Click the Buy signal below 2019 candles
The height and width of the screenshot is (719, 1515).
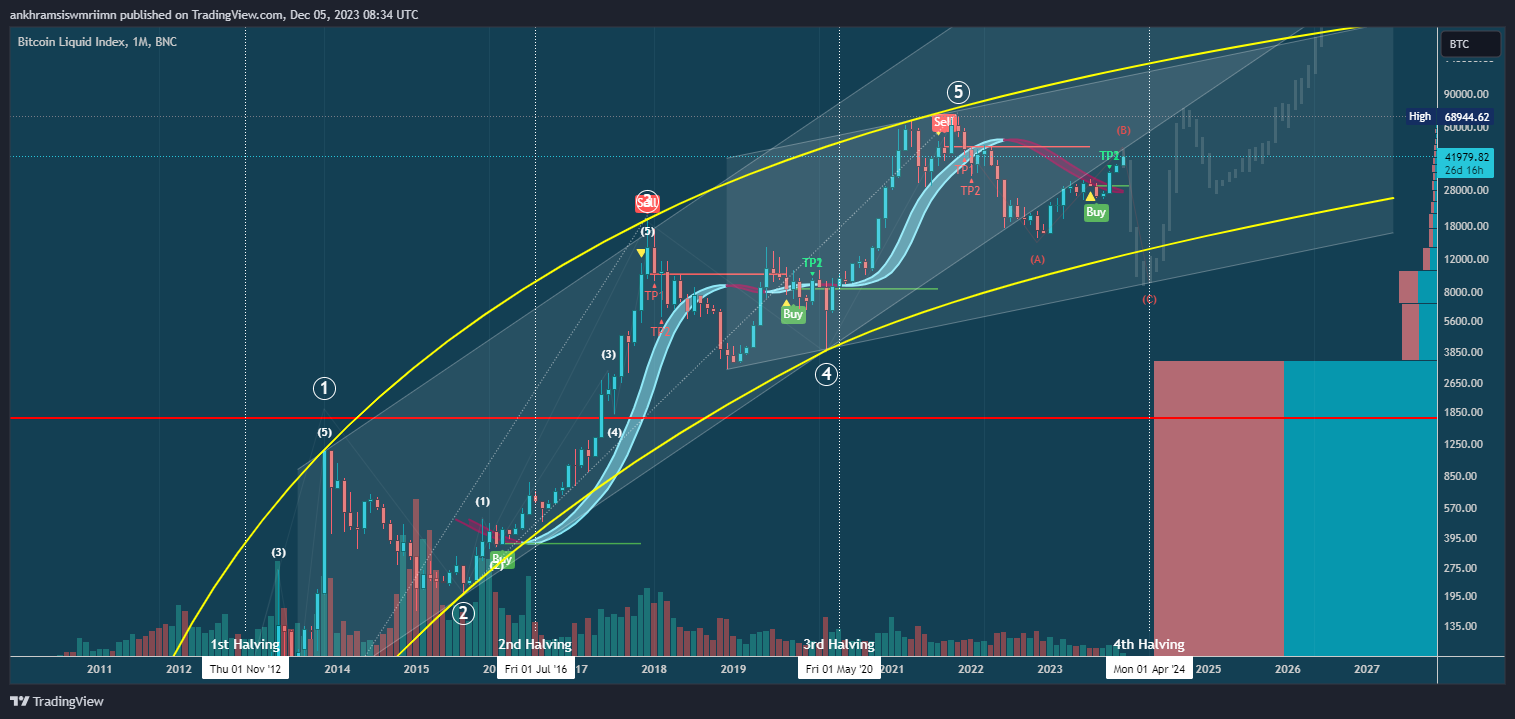point(793,314)
